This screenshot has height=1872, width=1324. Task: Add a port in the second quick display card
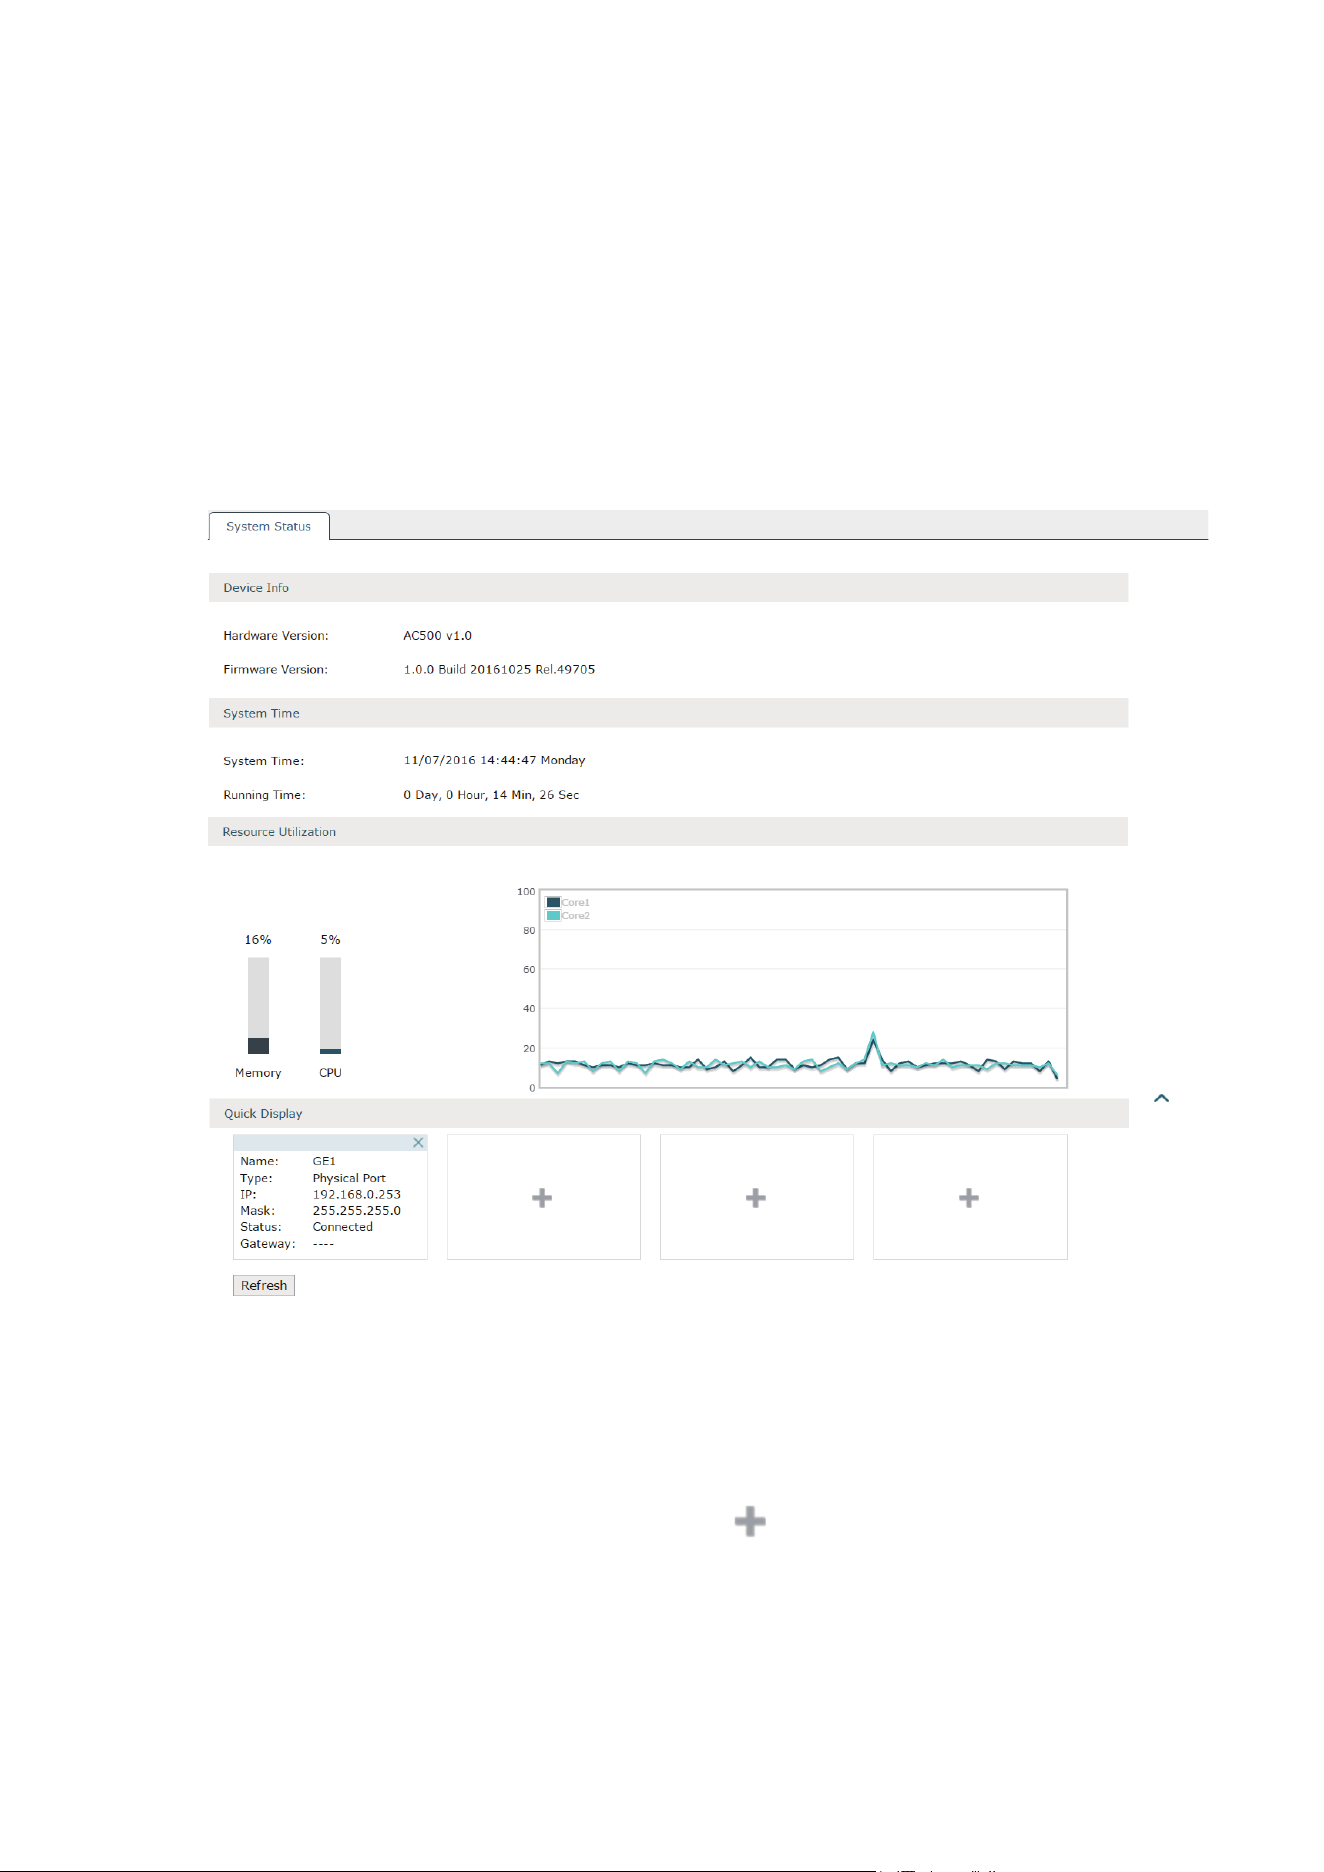pos(542,1198)
